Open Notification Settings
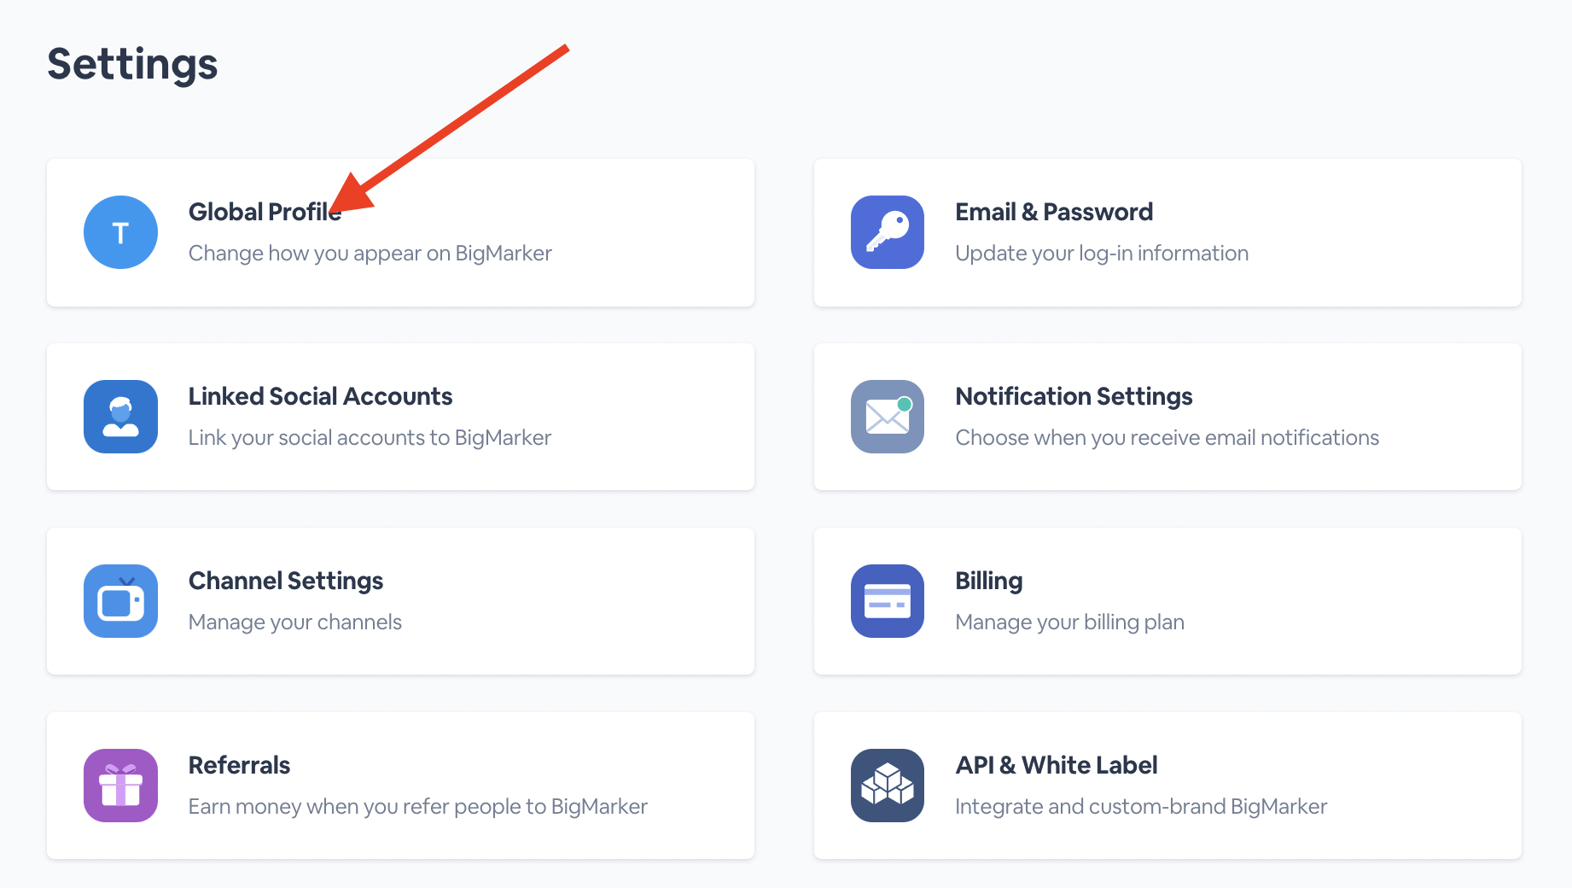Viewport: 1572px width, 888px height. point(1074,396)
